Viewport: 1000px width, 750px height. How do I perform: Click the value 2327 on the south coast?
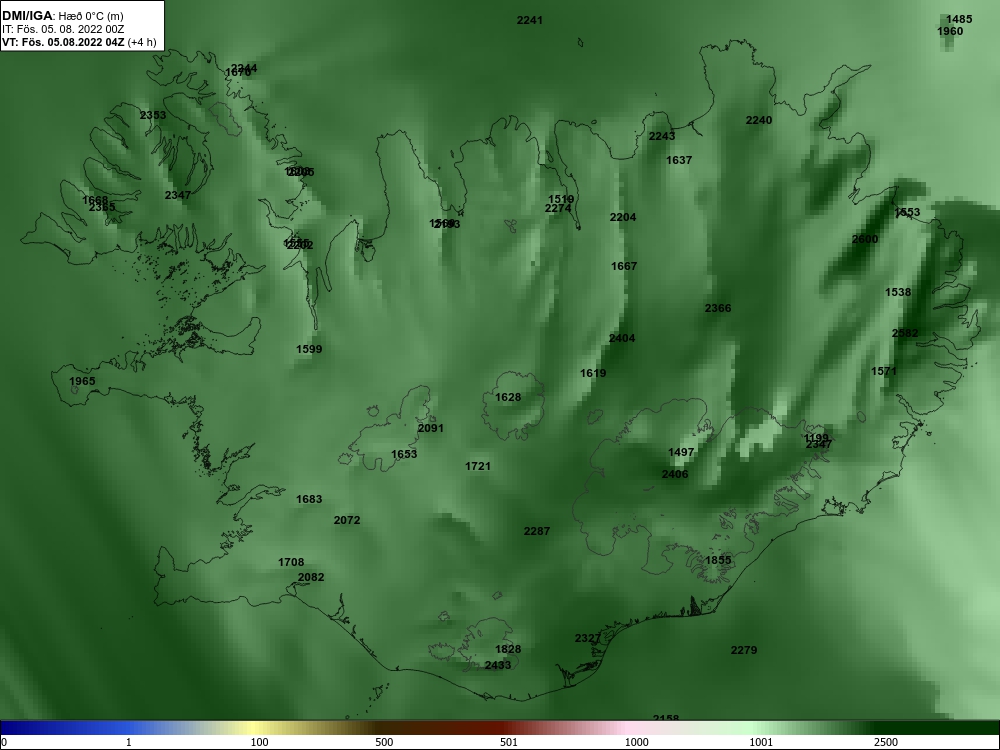(x=587, y=638)
